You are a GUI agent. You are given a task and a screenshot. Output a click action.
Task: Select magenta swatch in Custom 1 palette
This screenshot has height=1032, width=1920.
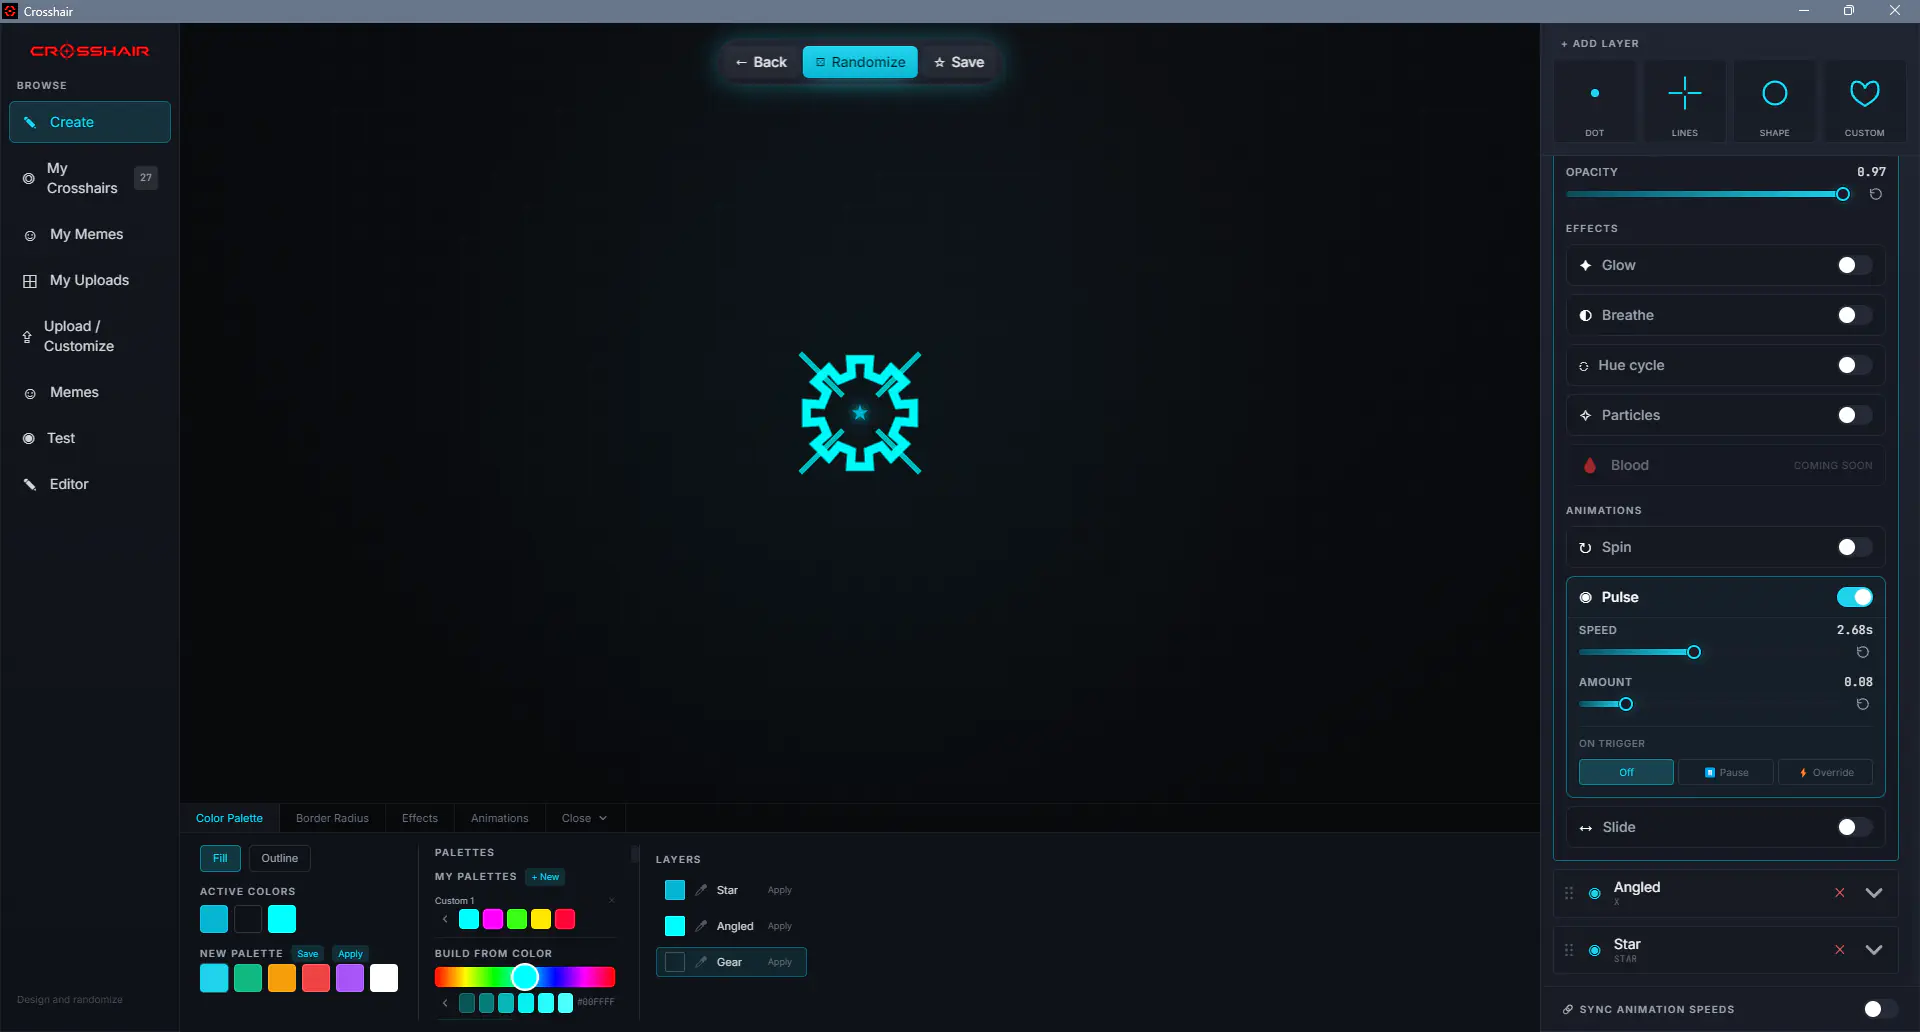point(493,919)
